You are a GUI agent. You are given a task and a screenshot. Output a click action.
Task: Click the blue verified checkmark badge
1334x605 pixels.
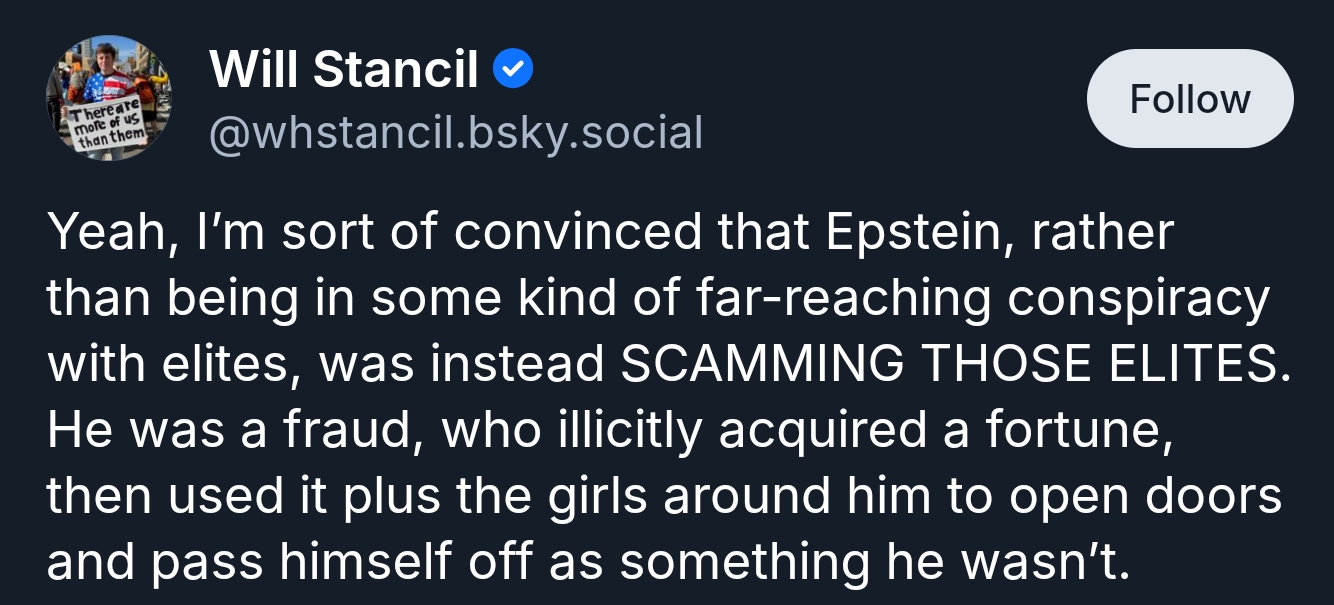[x=514, y=70]
